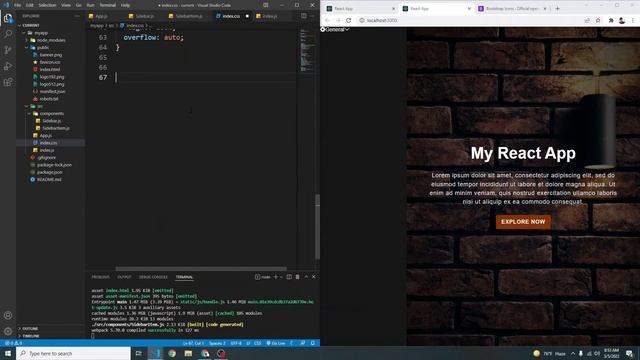Open the terminal launch profile dropdown arrow

click(281, 277)
